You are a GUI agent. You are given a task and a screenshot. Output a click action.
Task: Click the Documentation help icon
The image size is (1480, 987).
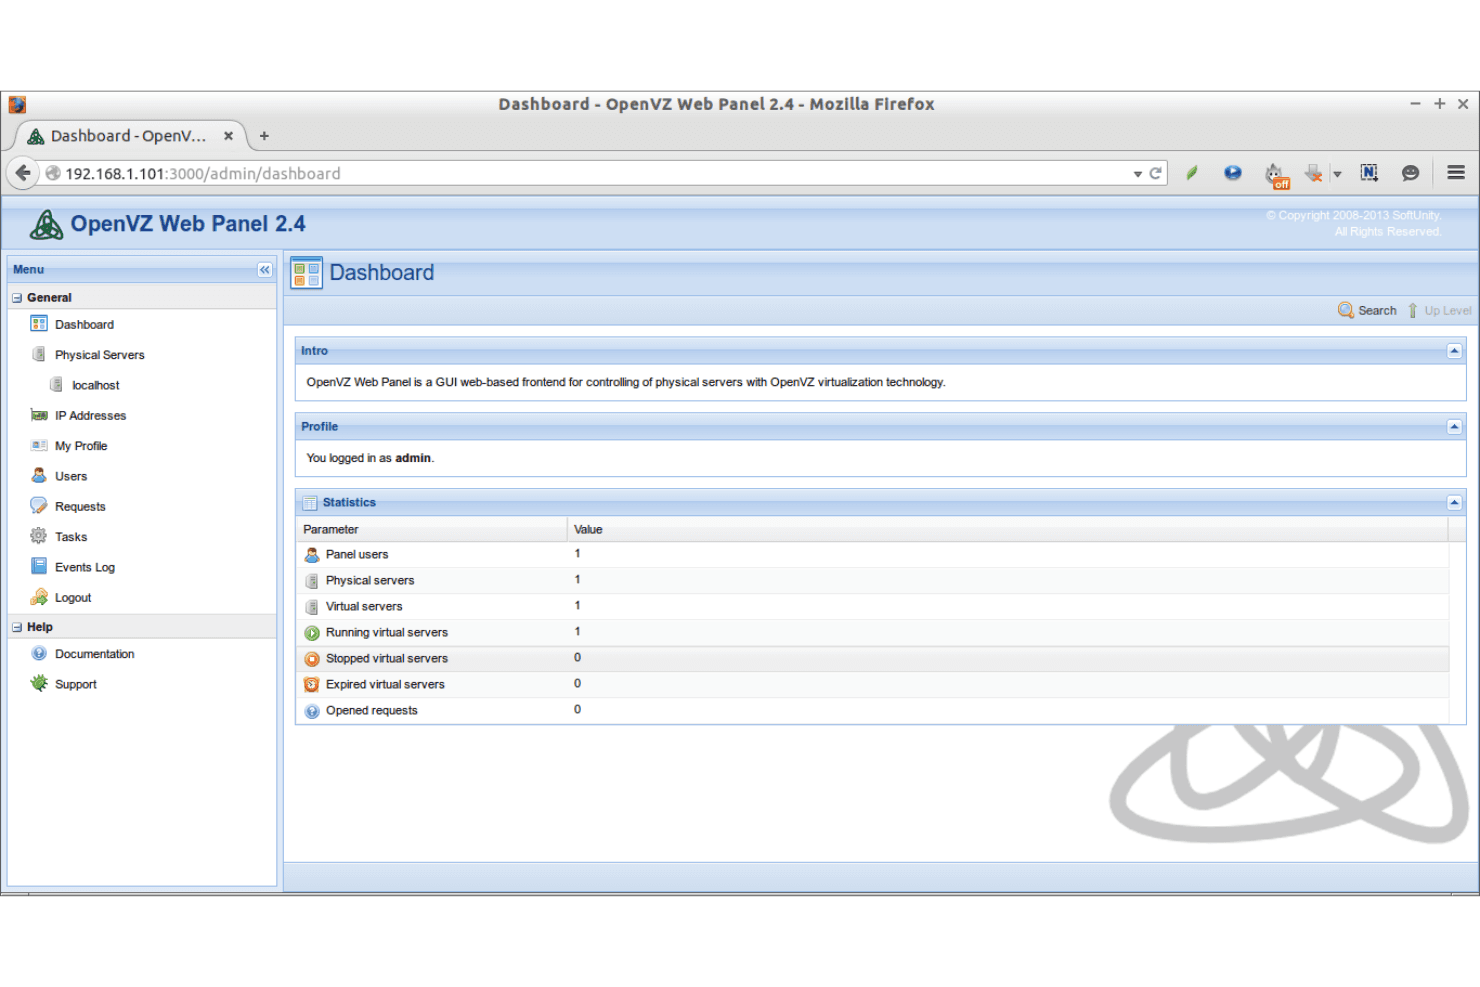39,653
